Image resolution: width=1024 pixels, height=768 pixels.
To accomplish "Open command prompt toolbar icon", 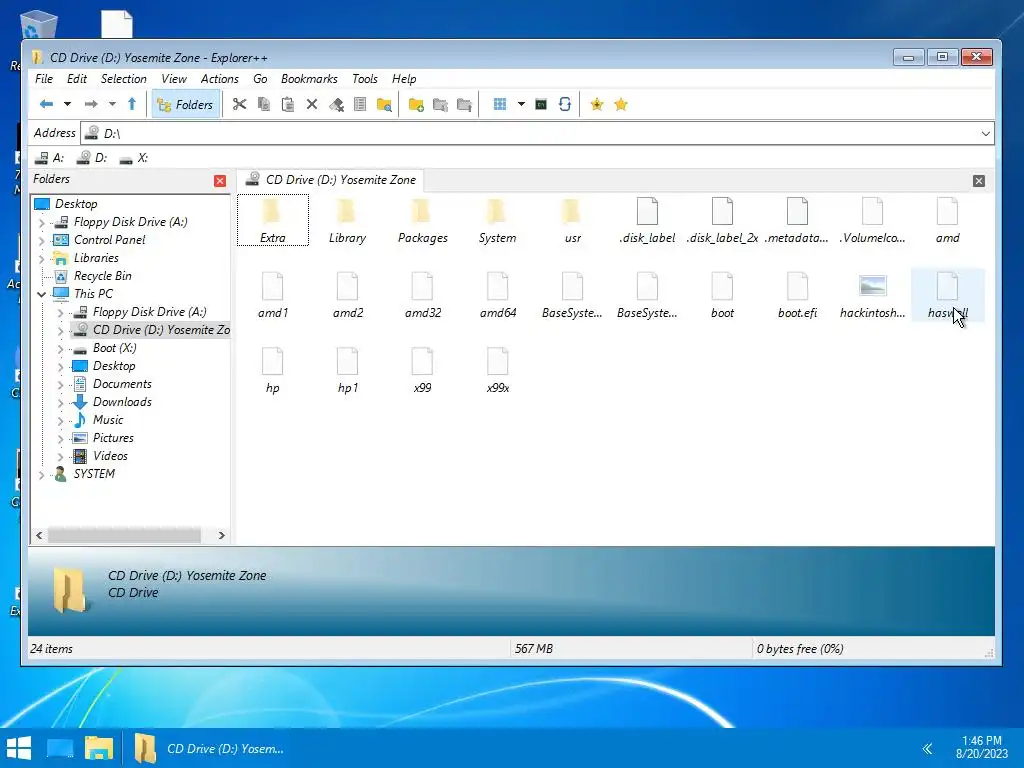I will (541, 104).
